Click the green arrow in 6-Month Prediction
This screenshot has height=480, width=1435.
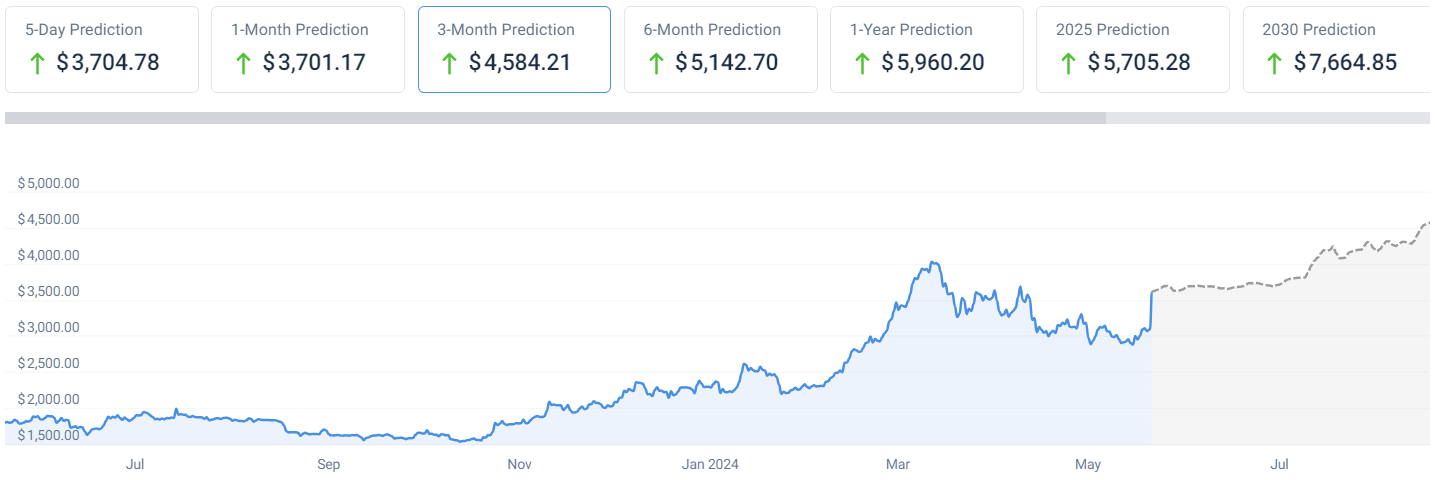tap(656, 63)
